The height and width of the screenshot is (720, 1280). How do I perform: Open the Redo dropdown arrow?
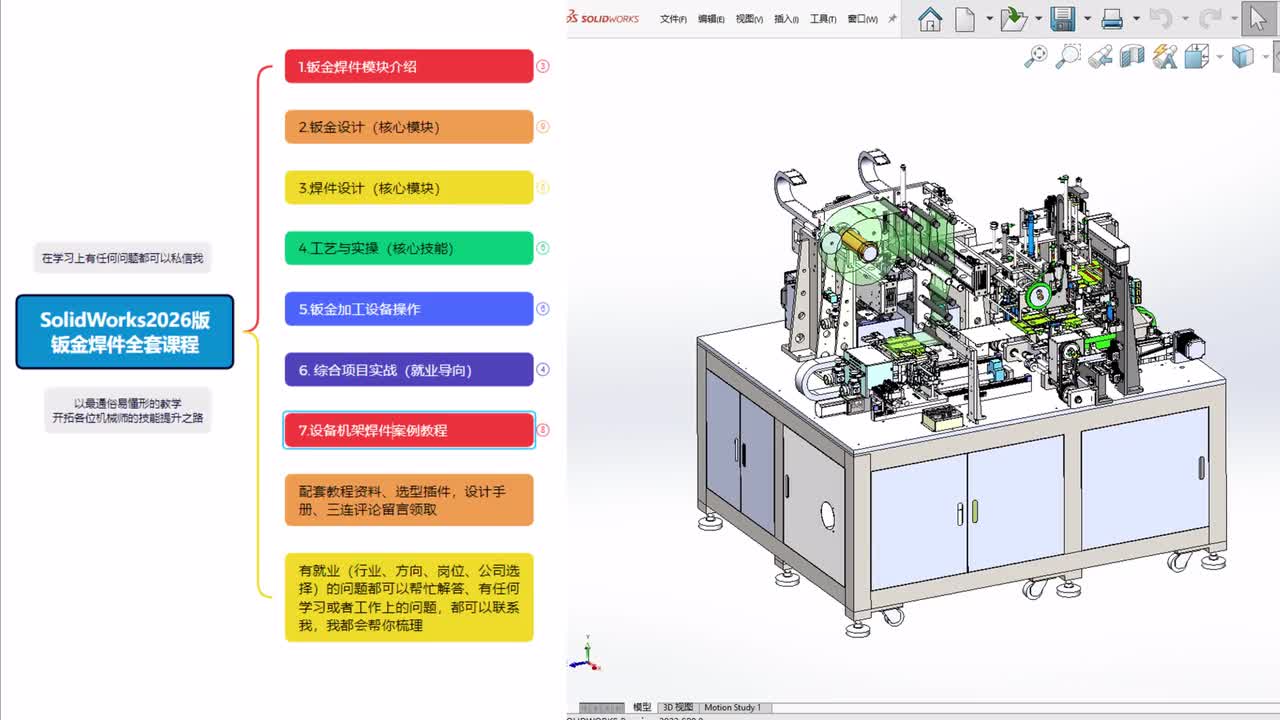[1233, 19]
